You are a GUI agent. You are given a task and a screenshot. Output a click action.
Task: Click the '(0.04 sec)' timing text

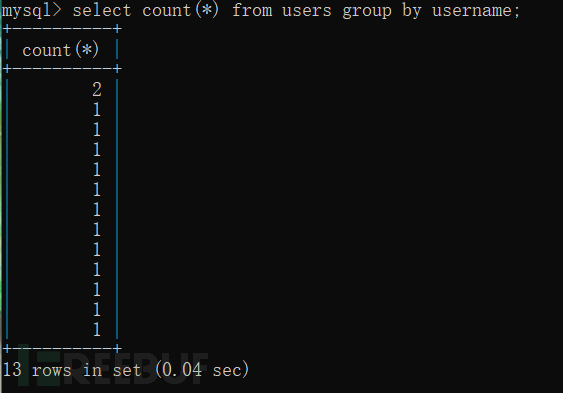coord(202,369)
